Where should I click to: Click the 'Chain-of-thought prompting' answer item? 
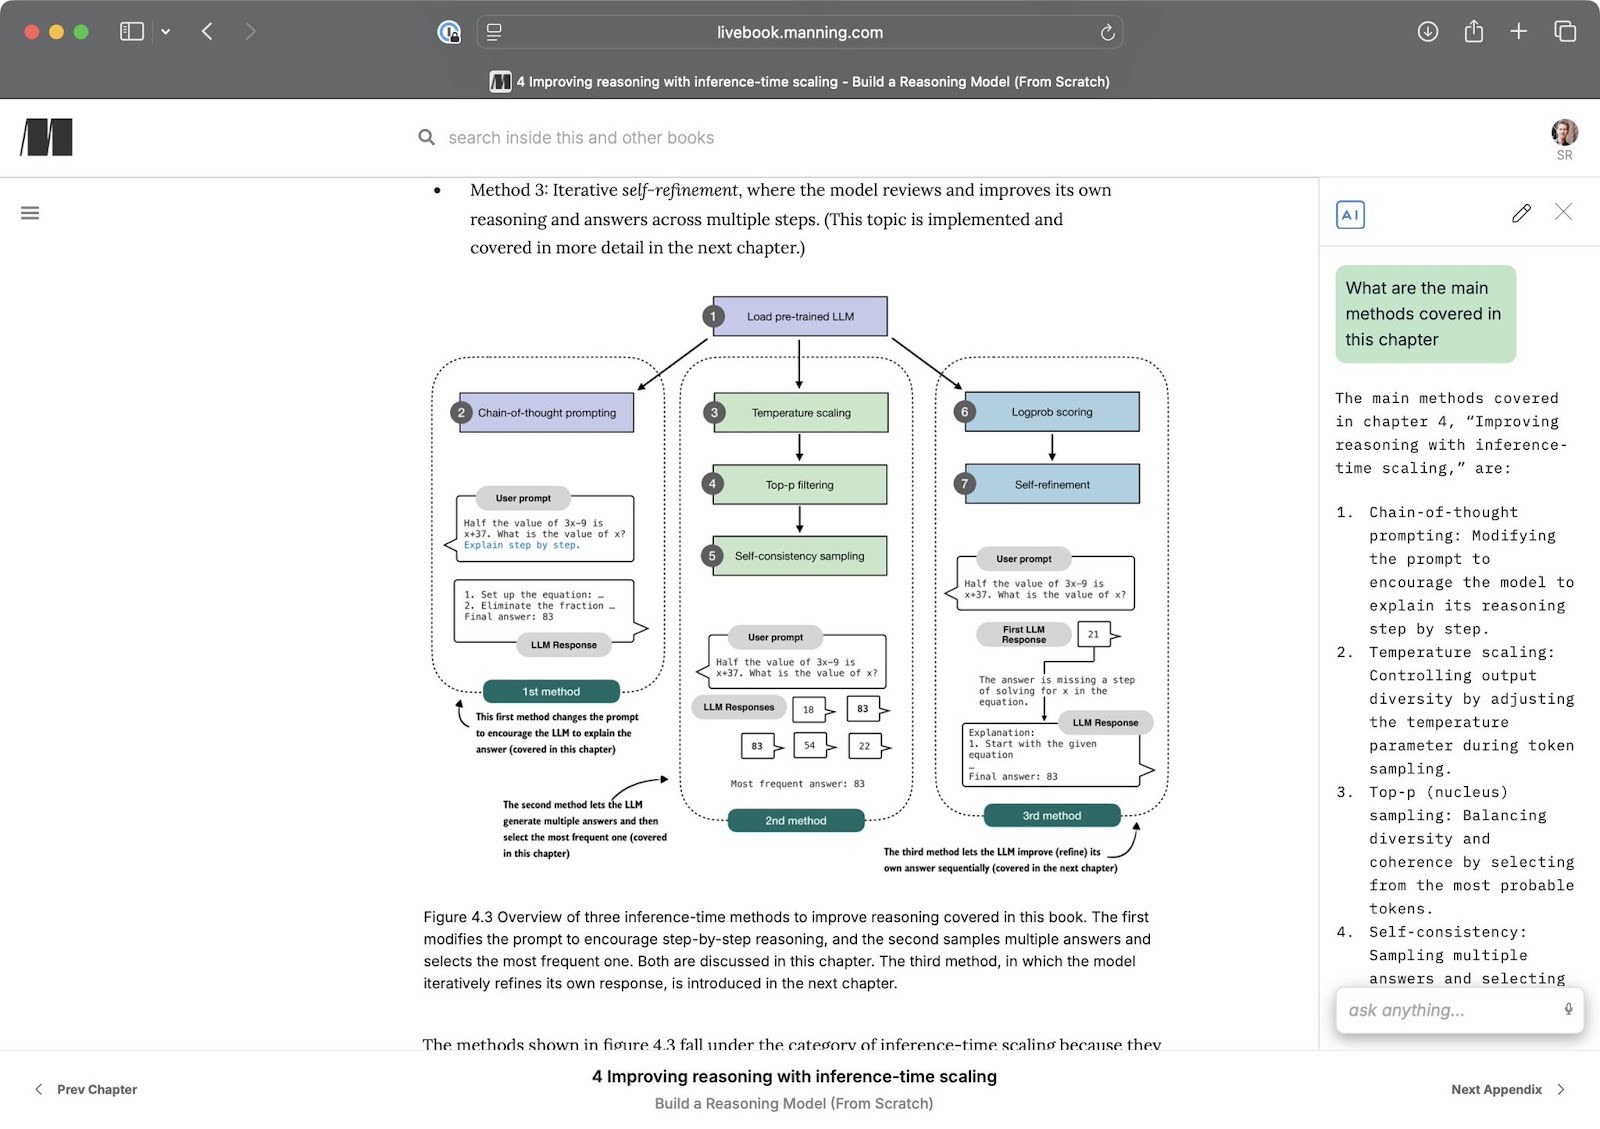tap(1455, 570)
